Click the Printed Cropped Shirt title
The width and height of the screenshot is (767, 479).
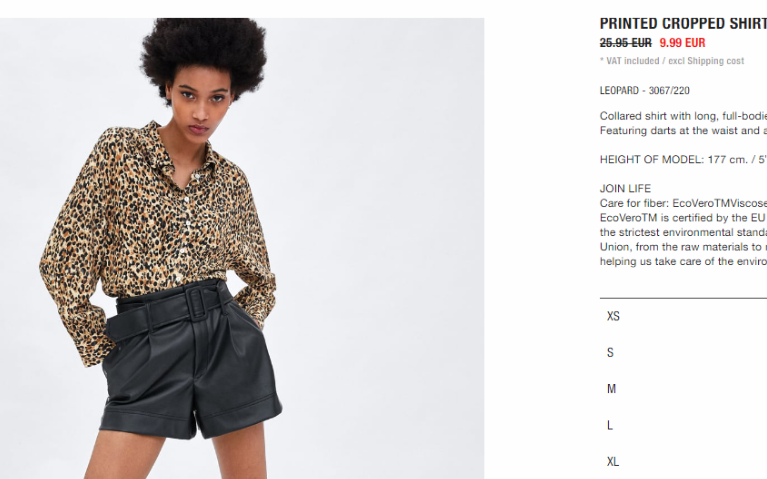click(683, 23)
